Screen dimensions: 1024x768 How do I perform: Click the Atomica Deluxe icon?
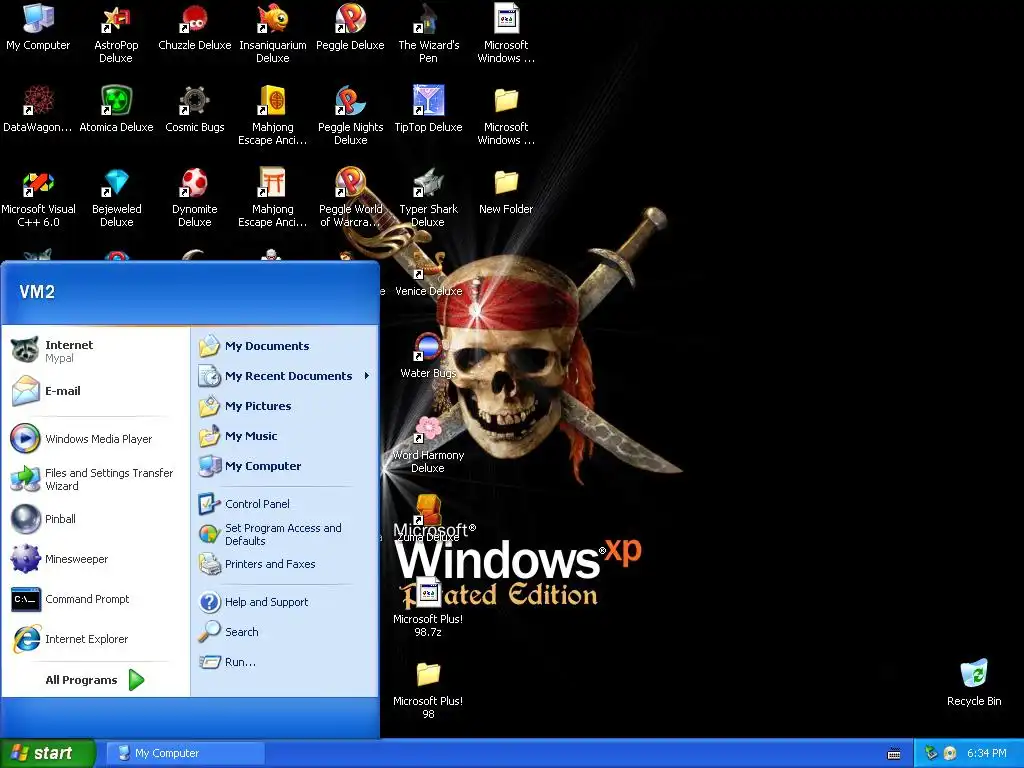coord(116,101)
